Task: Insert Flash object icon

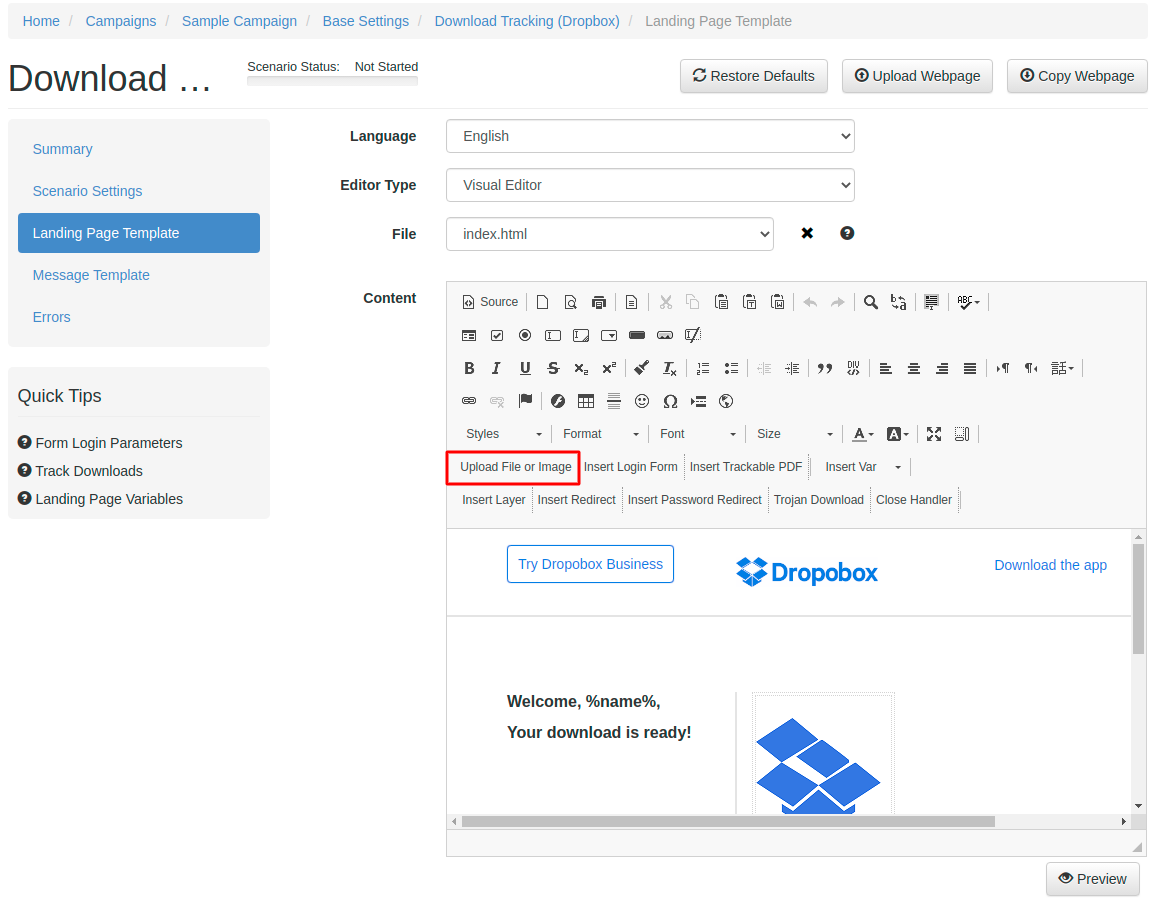Action: point(558,401)
